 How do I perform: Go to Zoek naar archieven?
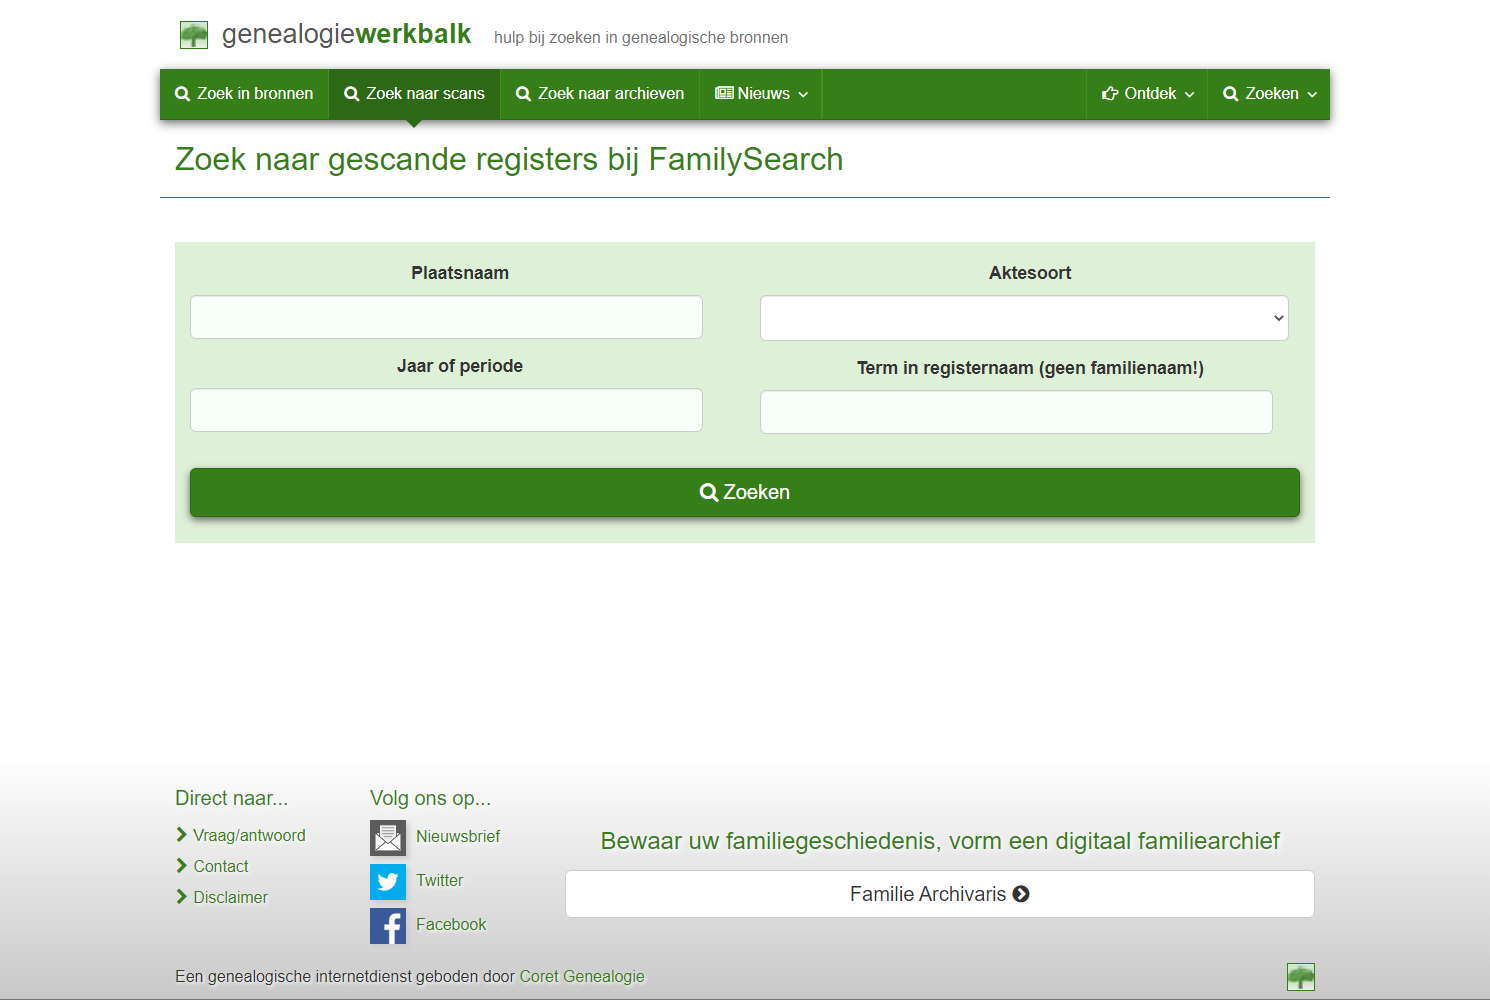[600, 94]
